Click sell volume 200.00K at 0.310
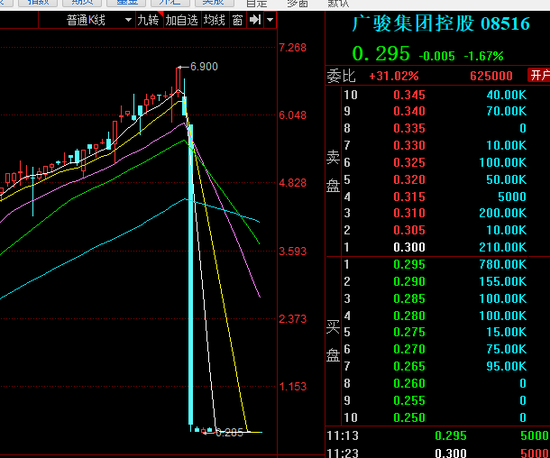This screenshot has height=458, width=550. click(503, 213)
